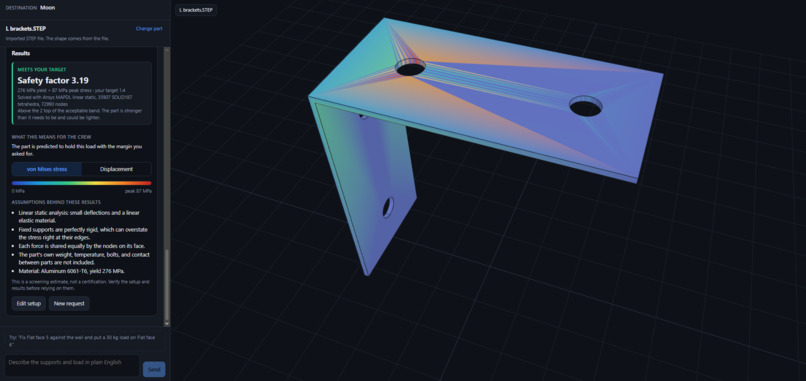Viewport: 806px width, 381px height.
Task: Click the Destination 'Moon' value
Action: 47,8
